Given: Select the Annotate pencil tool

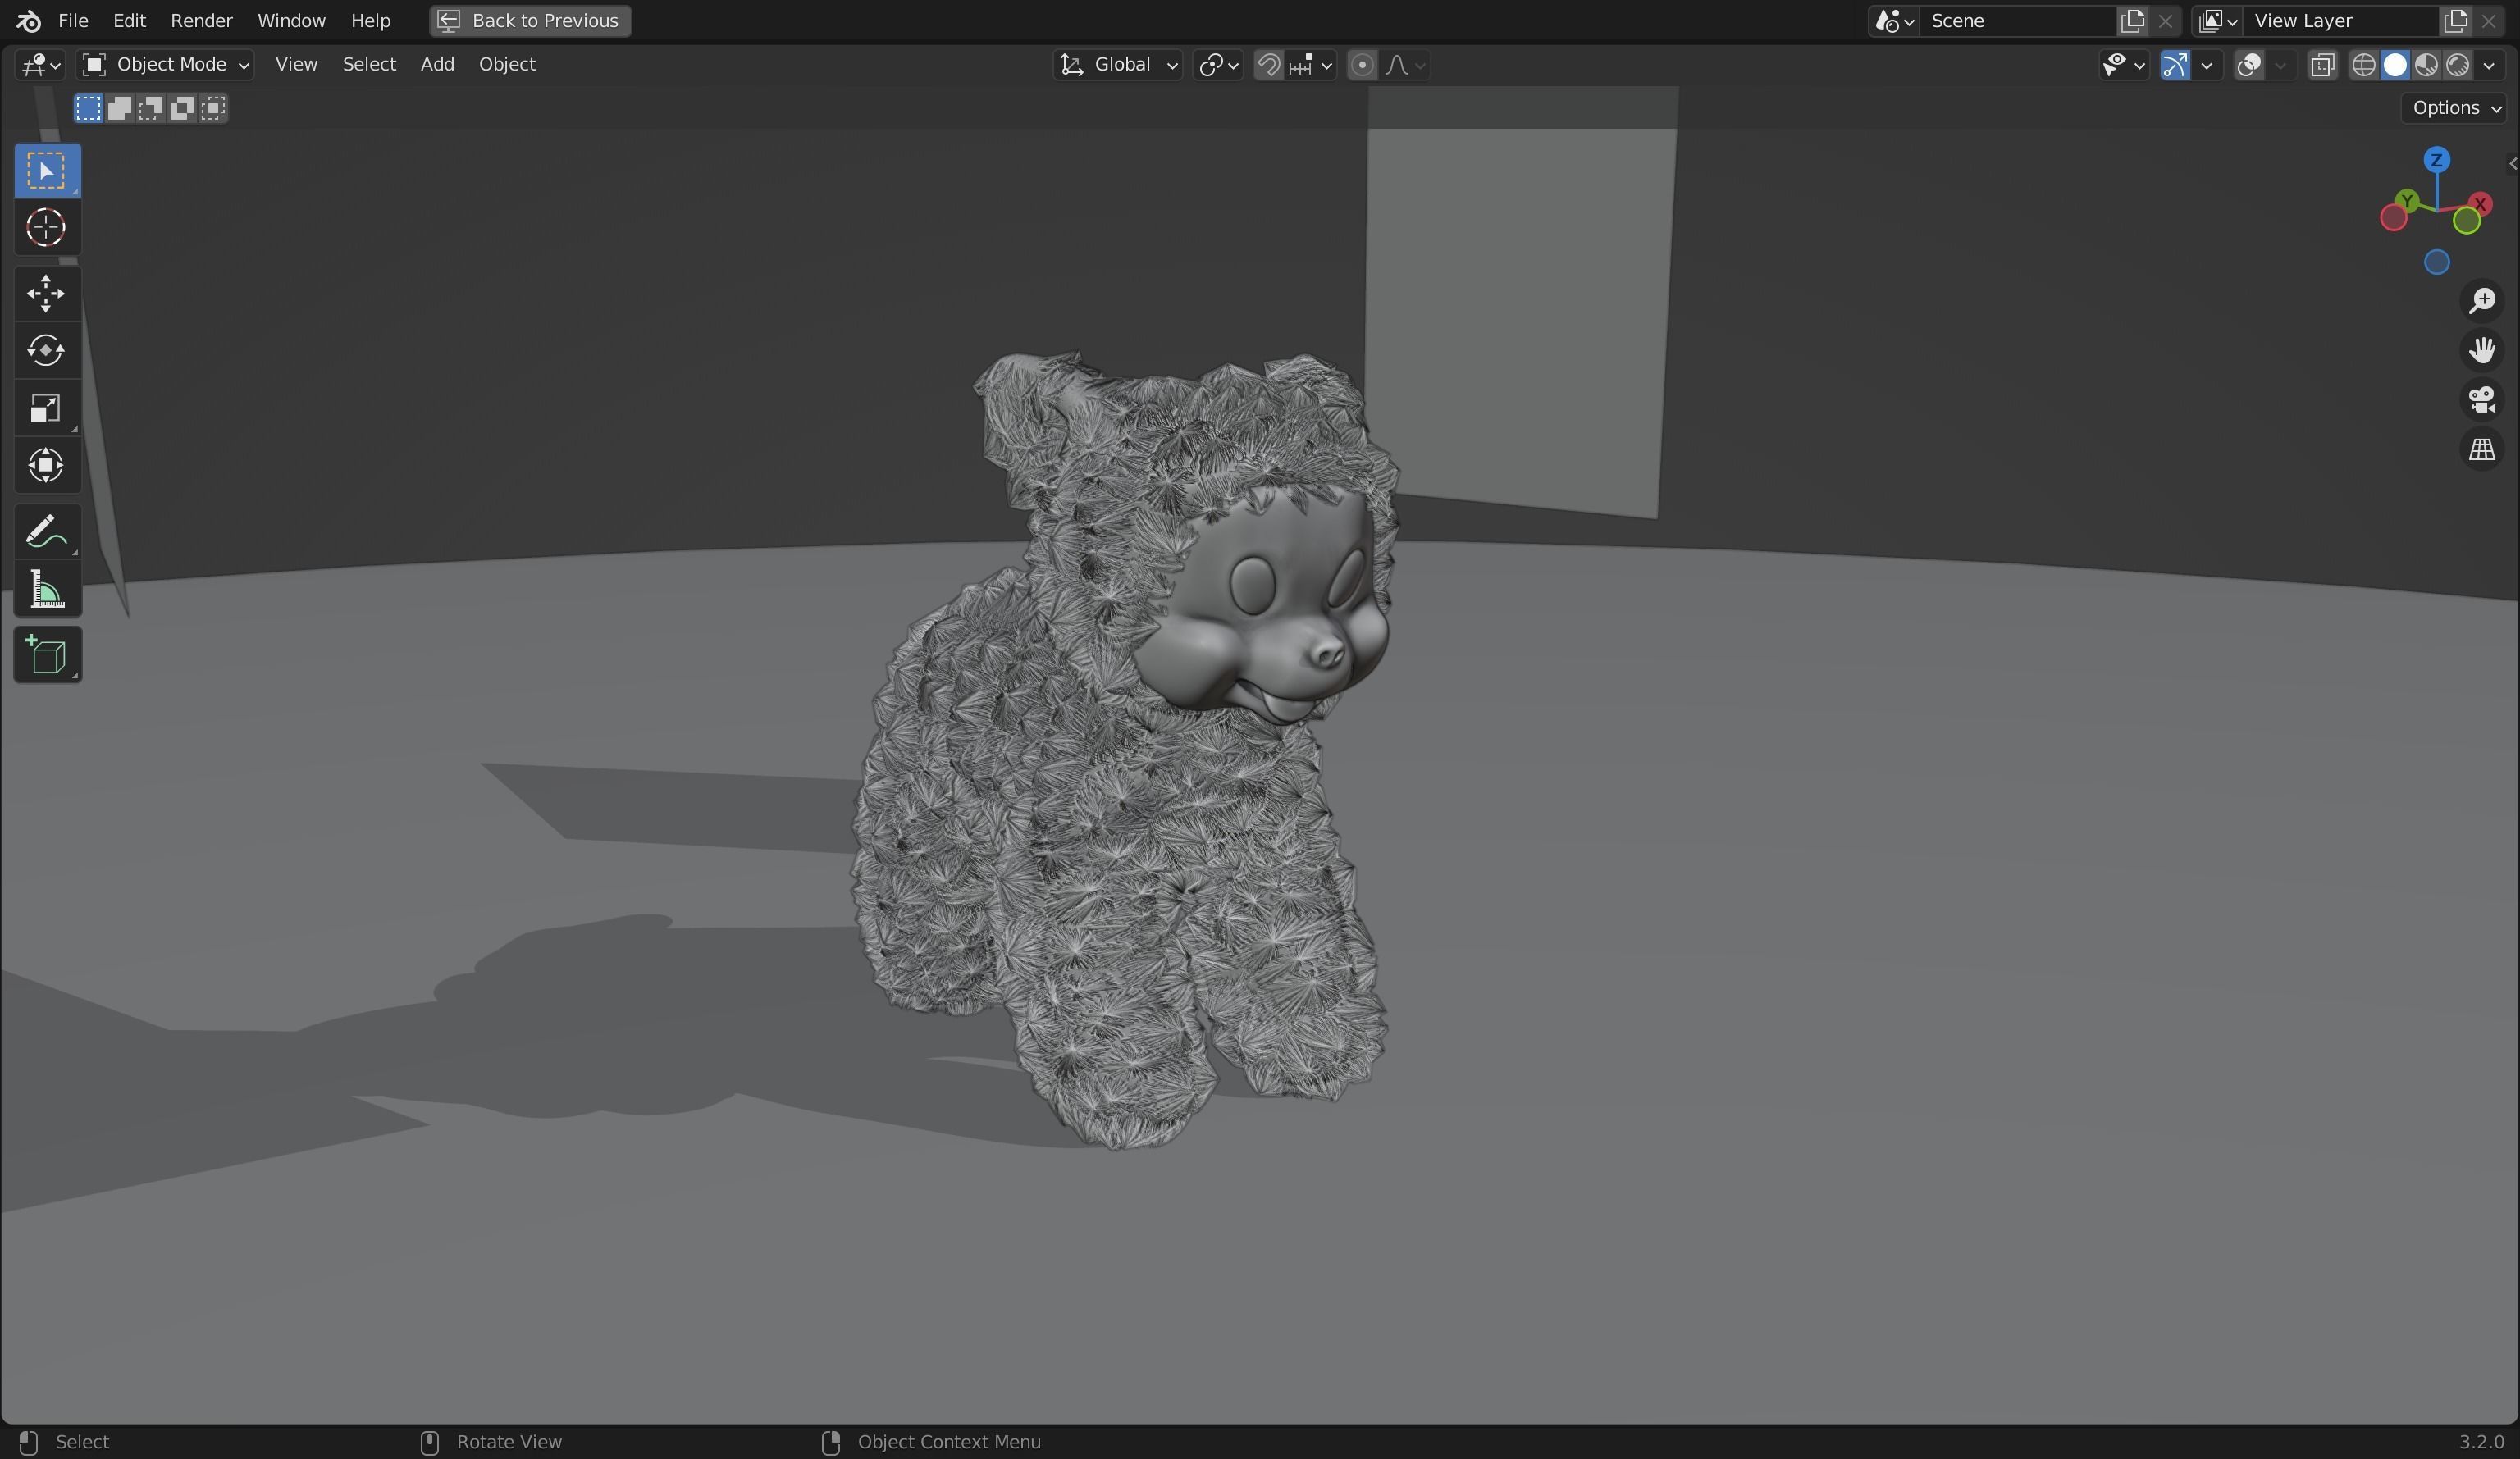Looking at the screenshot, I should point(47,532).
